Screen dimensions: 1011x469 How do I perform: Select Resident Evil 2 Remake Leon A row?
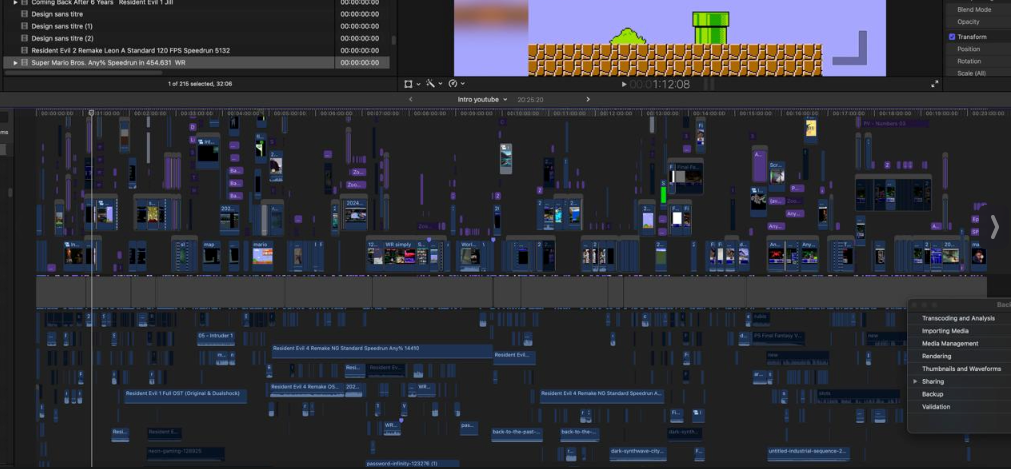(x=197, y=50)
